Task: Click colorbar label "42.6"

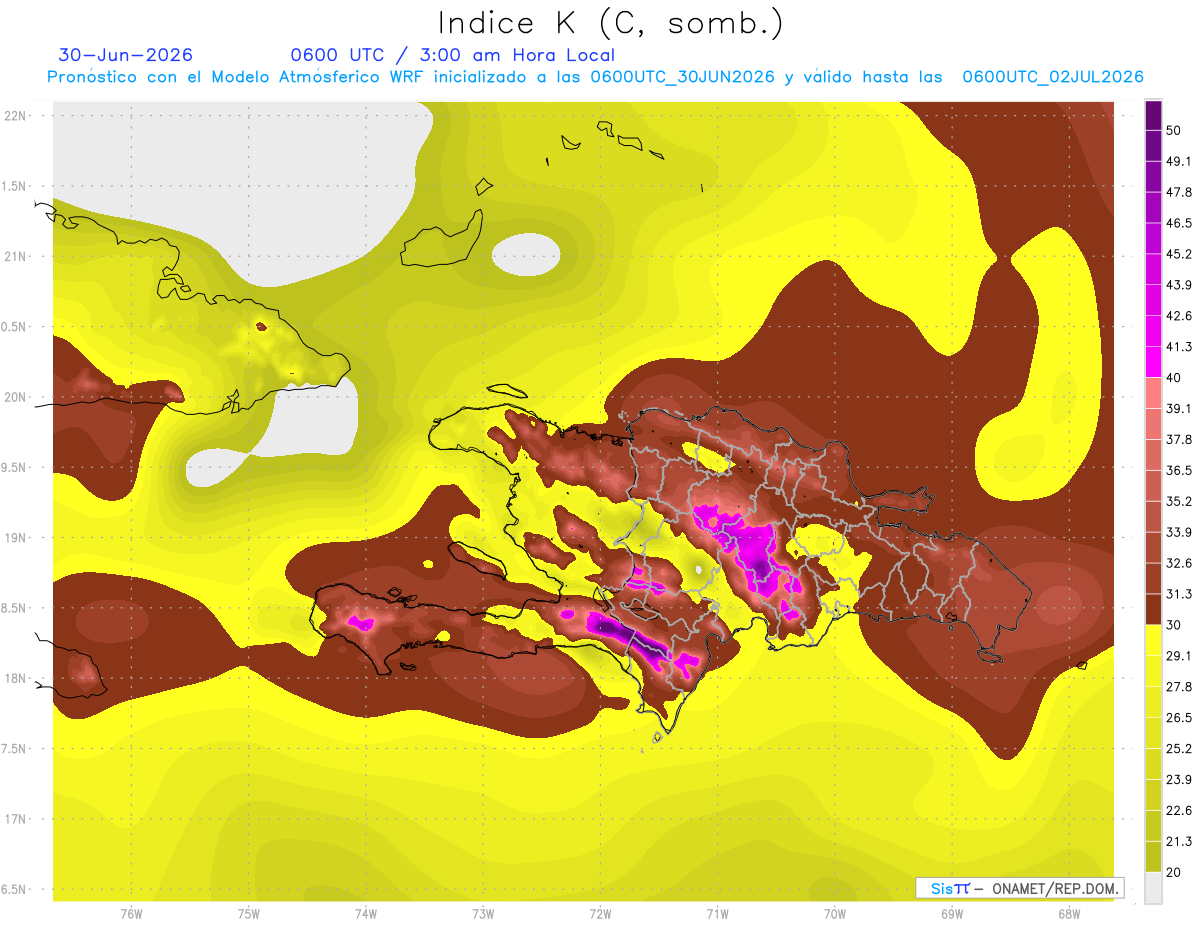Action: tap(1179, 316)
